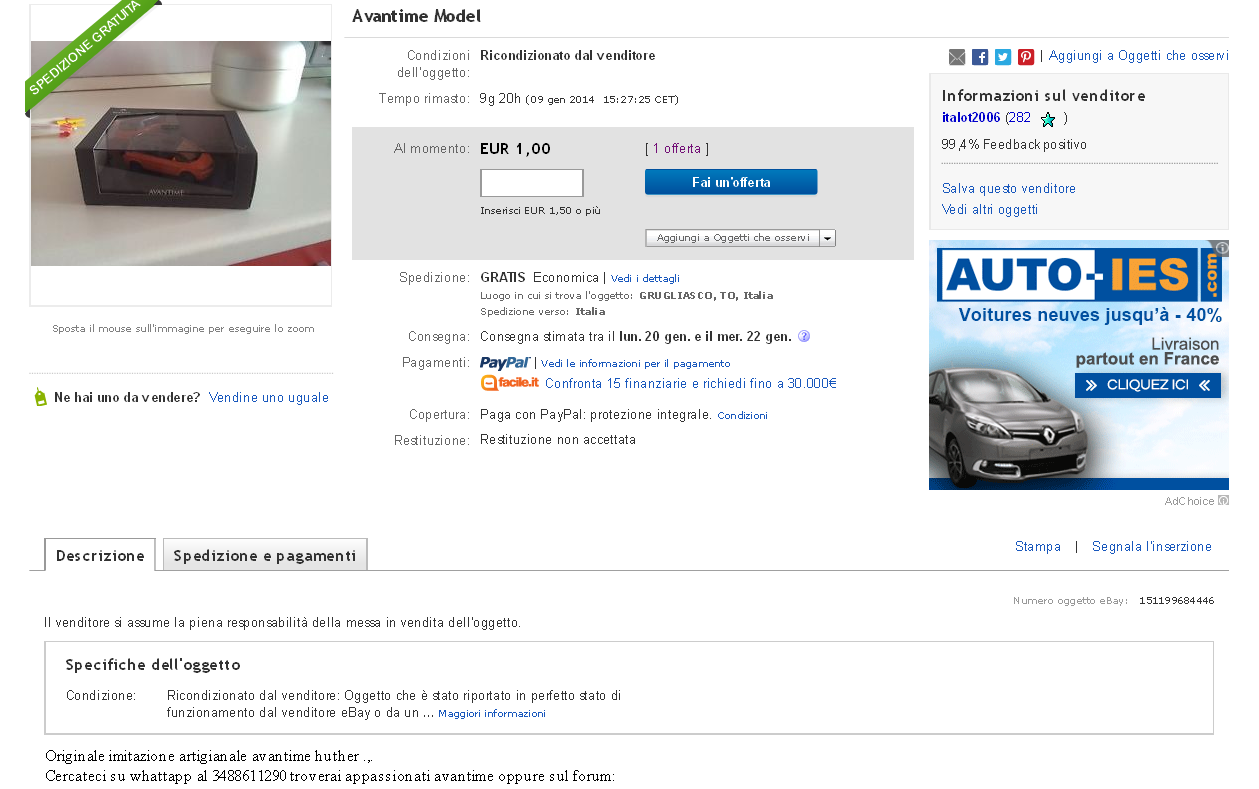Share the item on Twitter
Viewport: 1259px width, 789px height.
tap(1003, 57)
